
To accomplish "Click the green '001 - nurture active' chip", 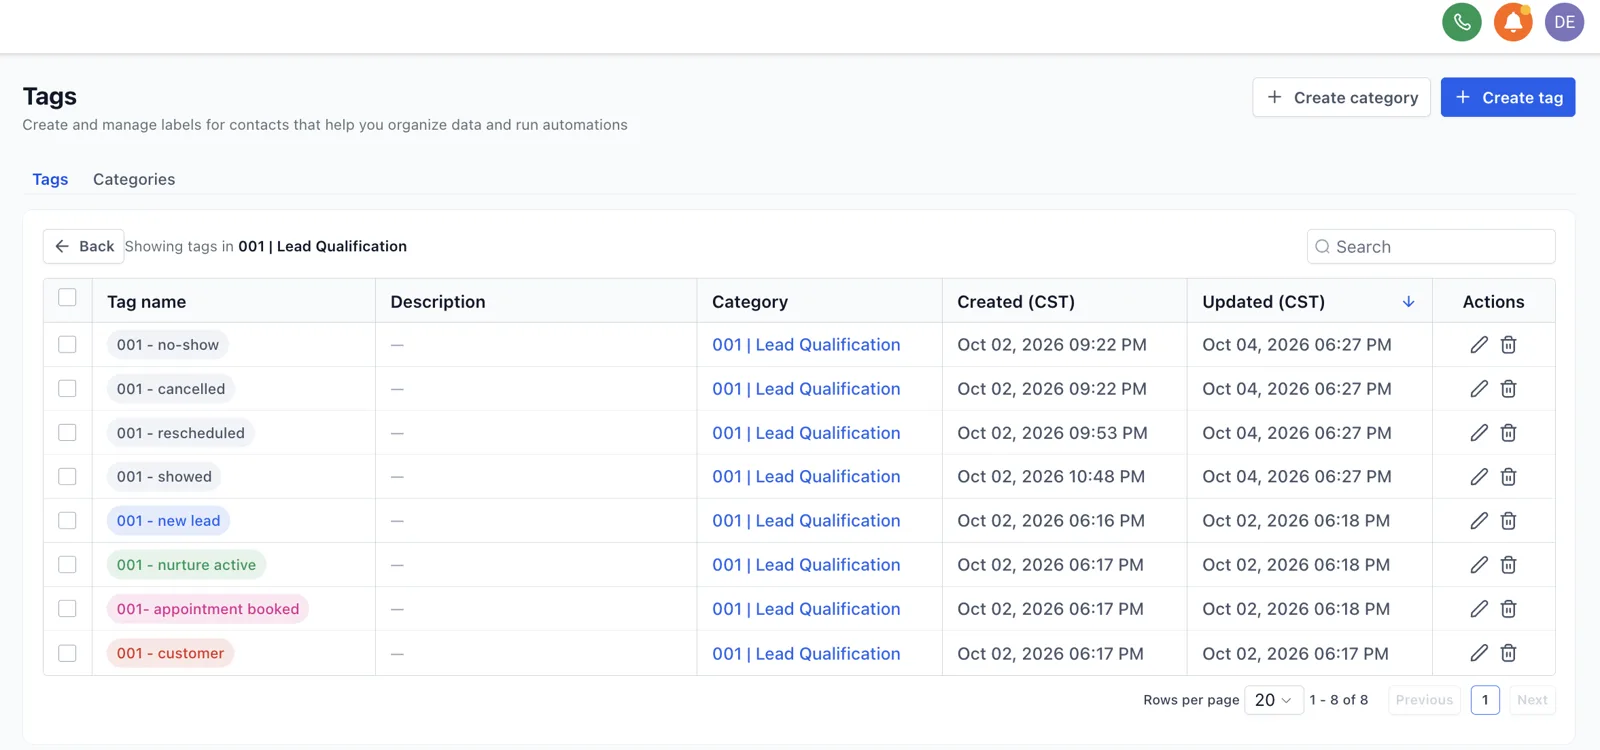I will [x=186, y=565].
